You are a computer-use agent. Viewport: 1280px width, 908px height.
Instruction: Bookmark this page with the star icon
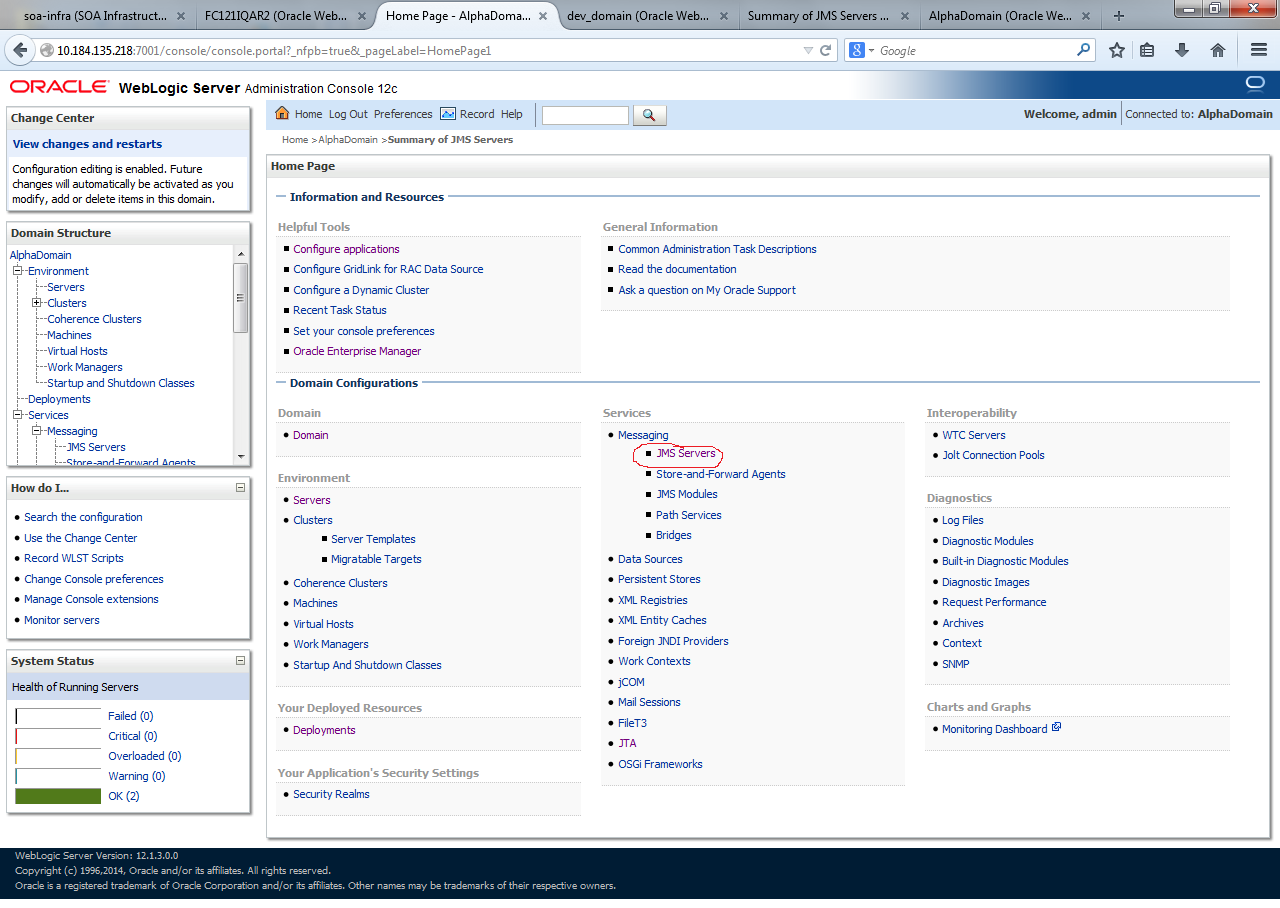(1117, 50)
